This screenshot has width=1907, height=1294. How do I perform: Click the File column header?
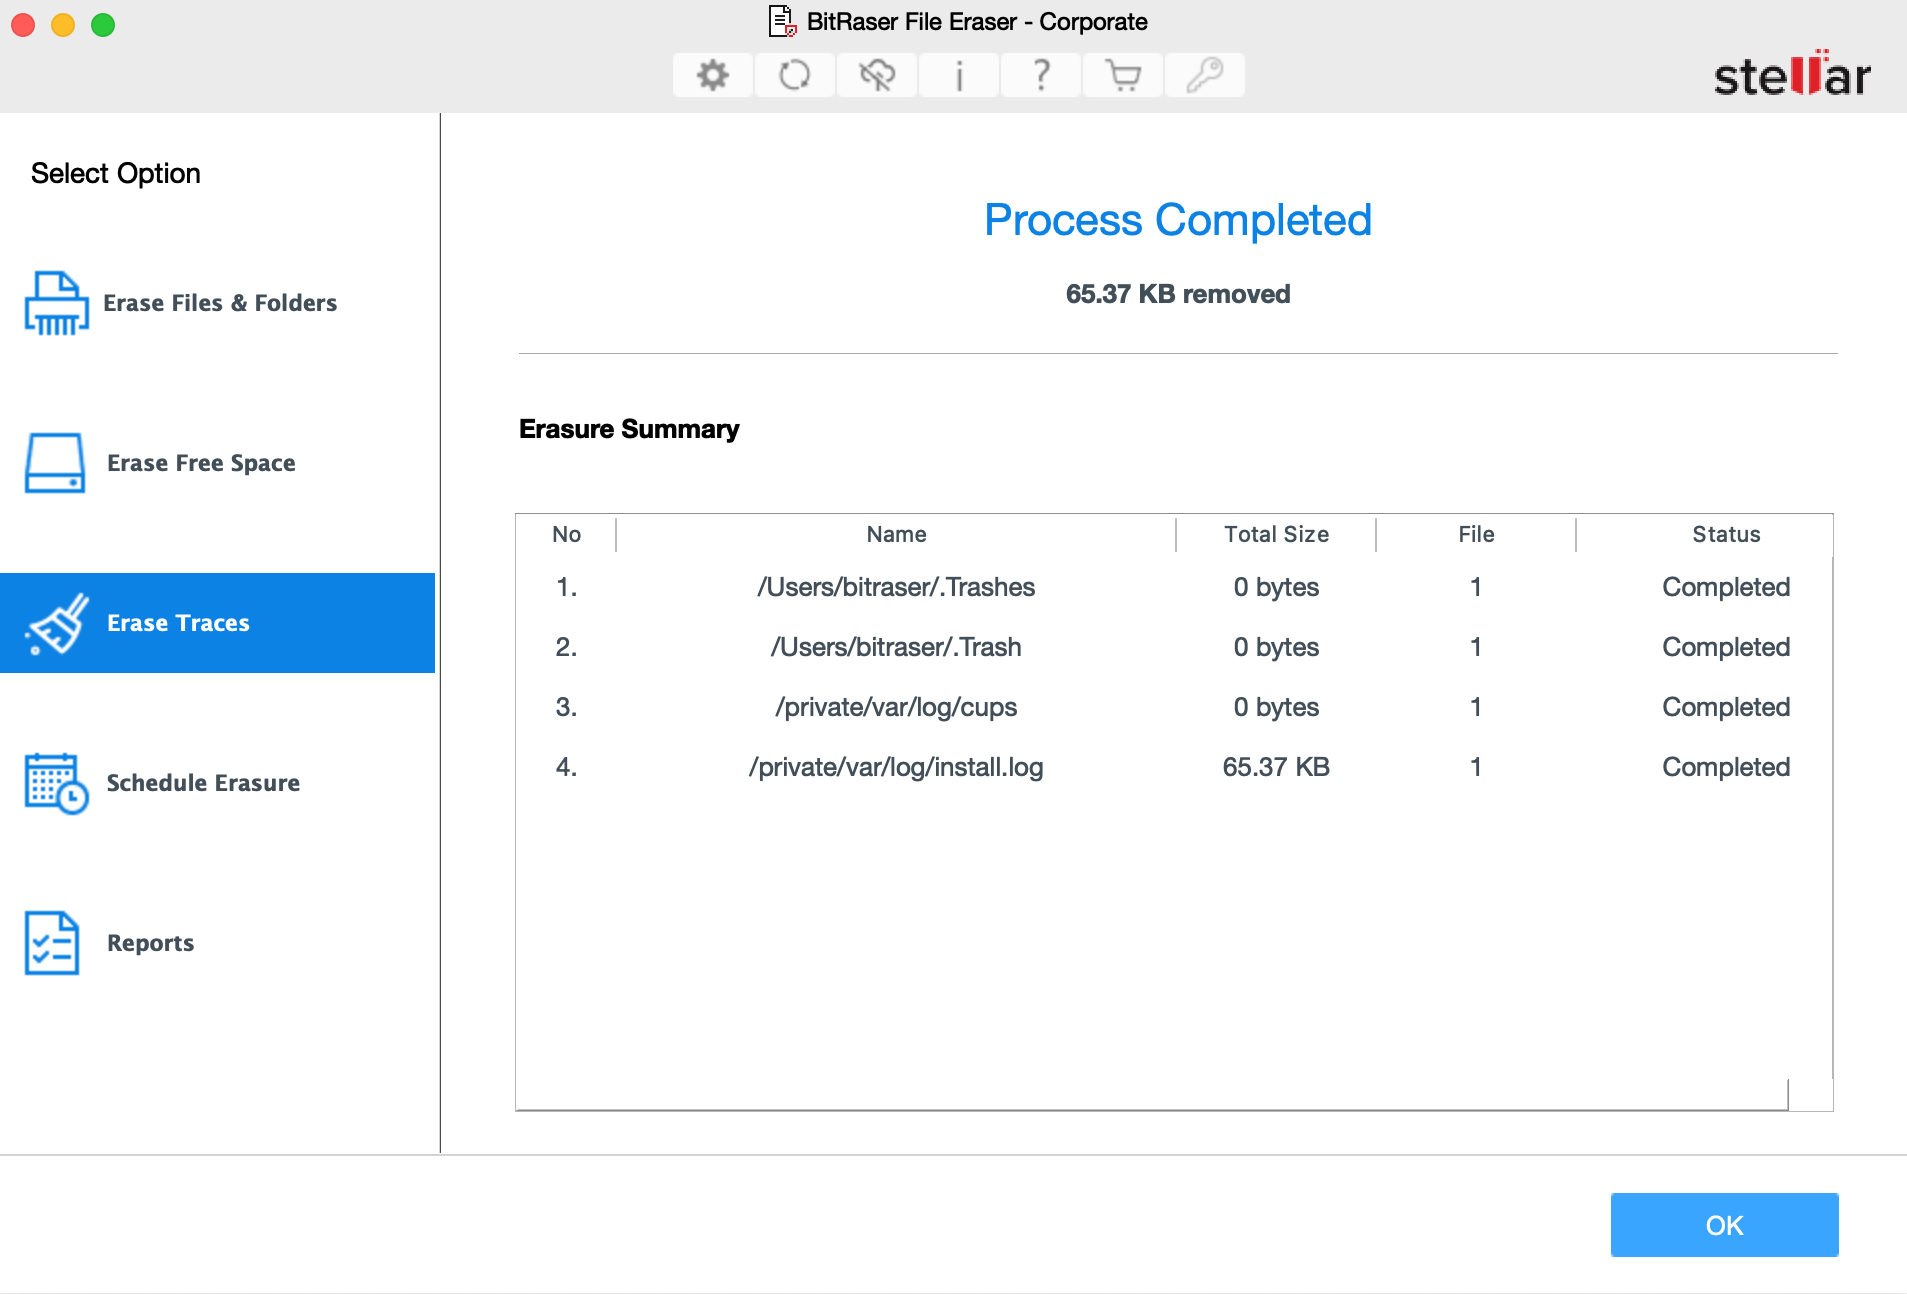coord(1476,534)
